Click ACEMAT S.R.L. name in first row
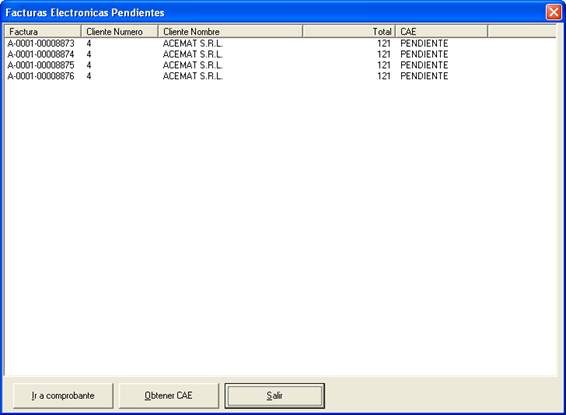 pyautogui.click(x=193, y=43)
